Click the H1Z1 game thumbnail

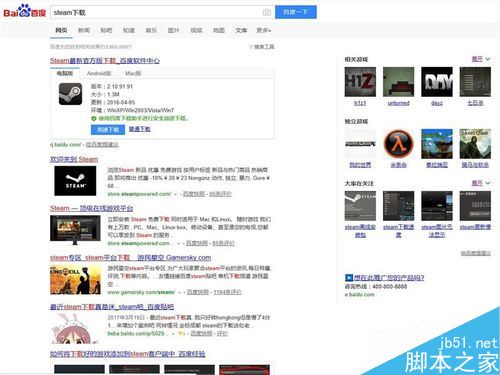pyautogui.click(x=360, y=82)
